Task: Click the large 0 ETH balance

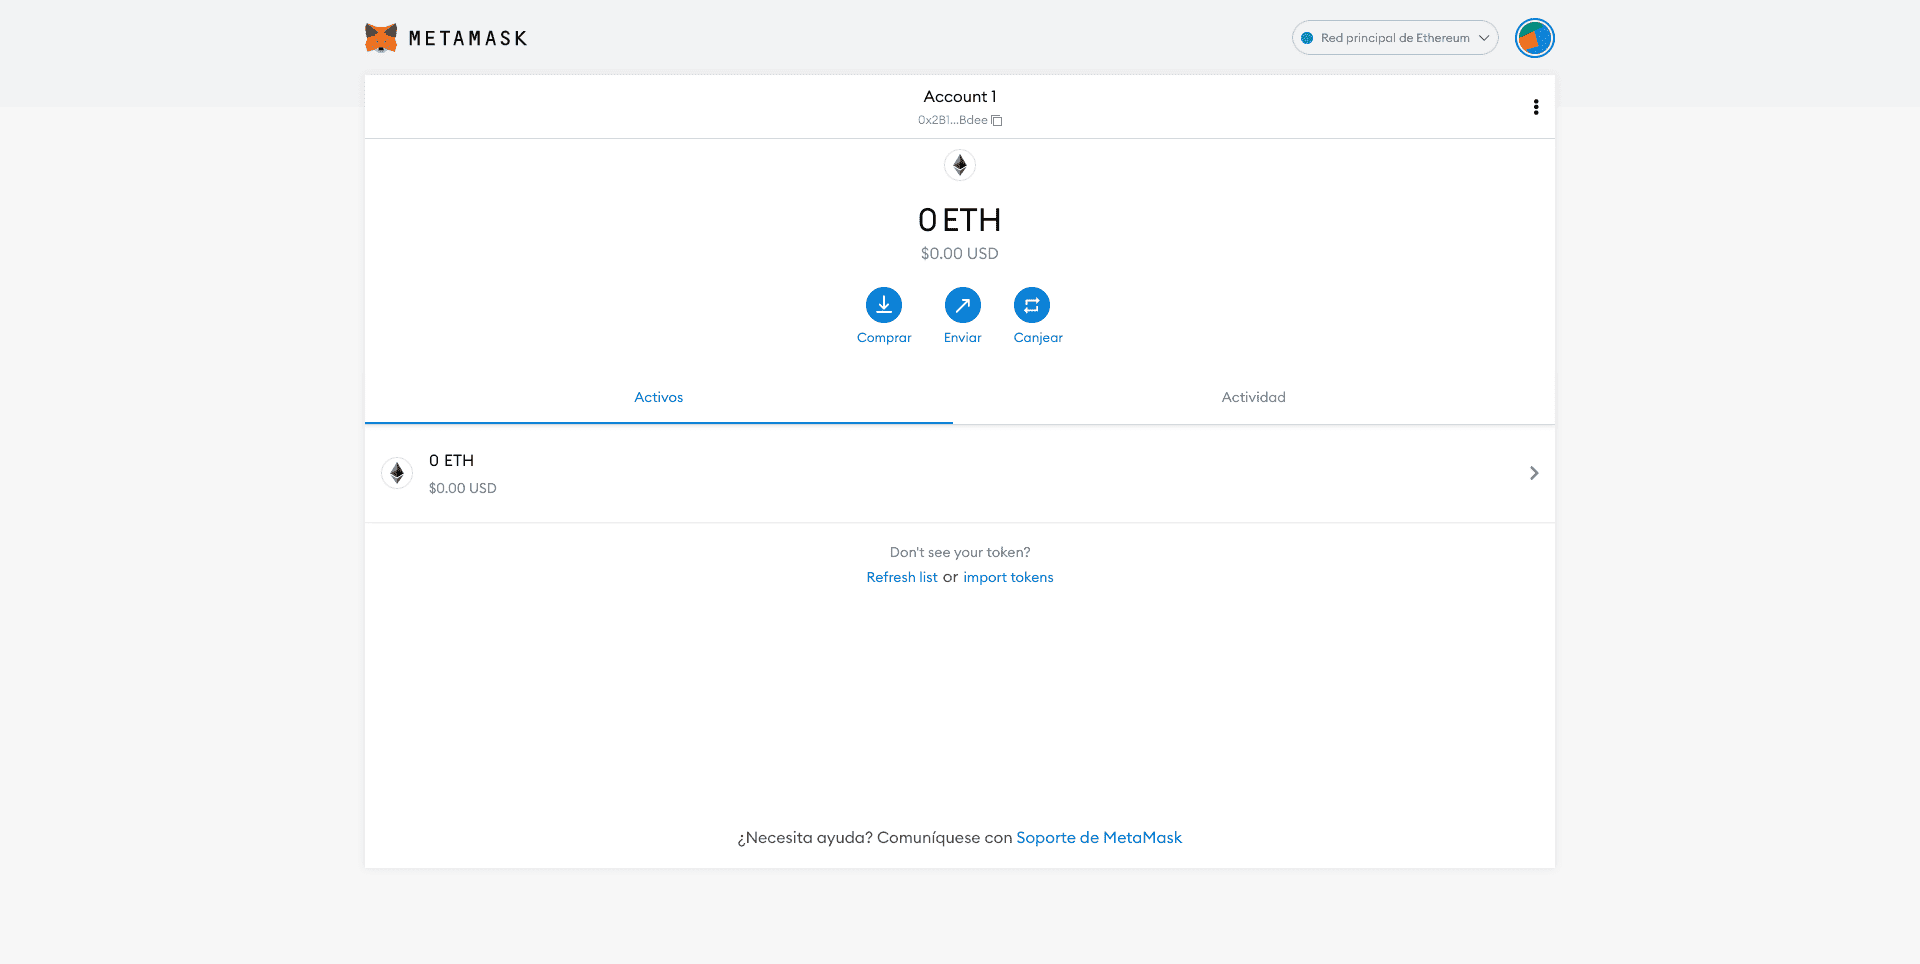Action: (x=960, y=220)
